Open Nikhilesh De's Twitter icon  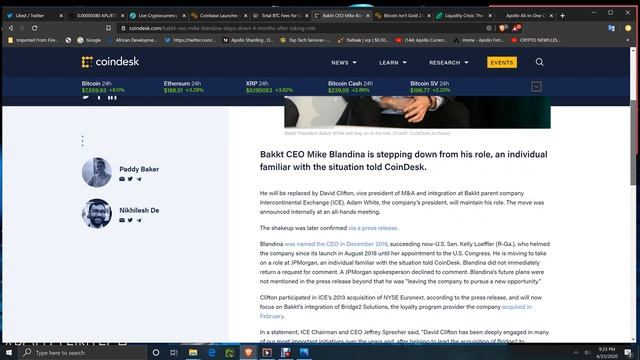[x=130, y=220]
